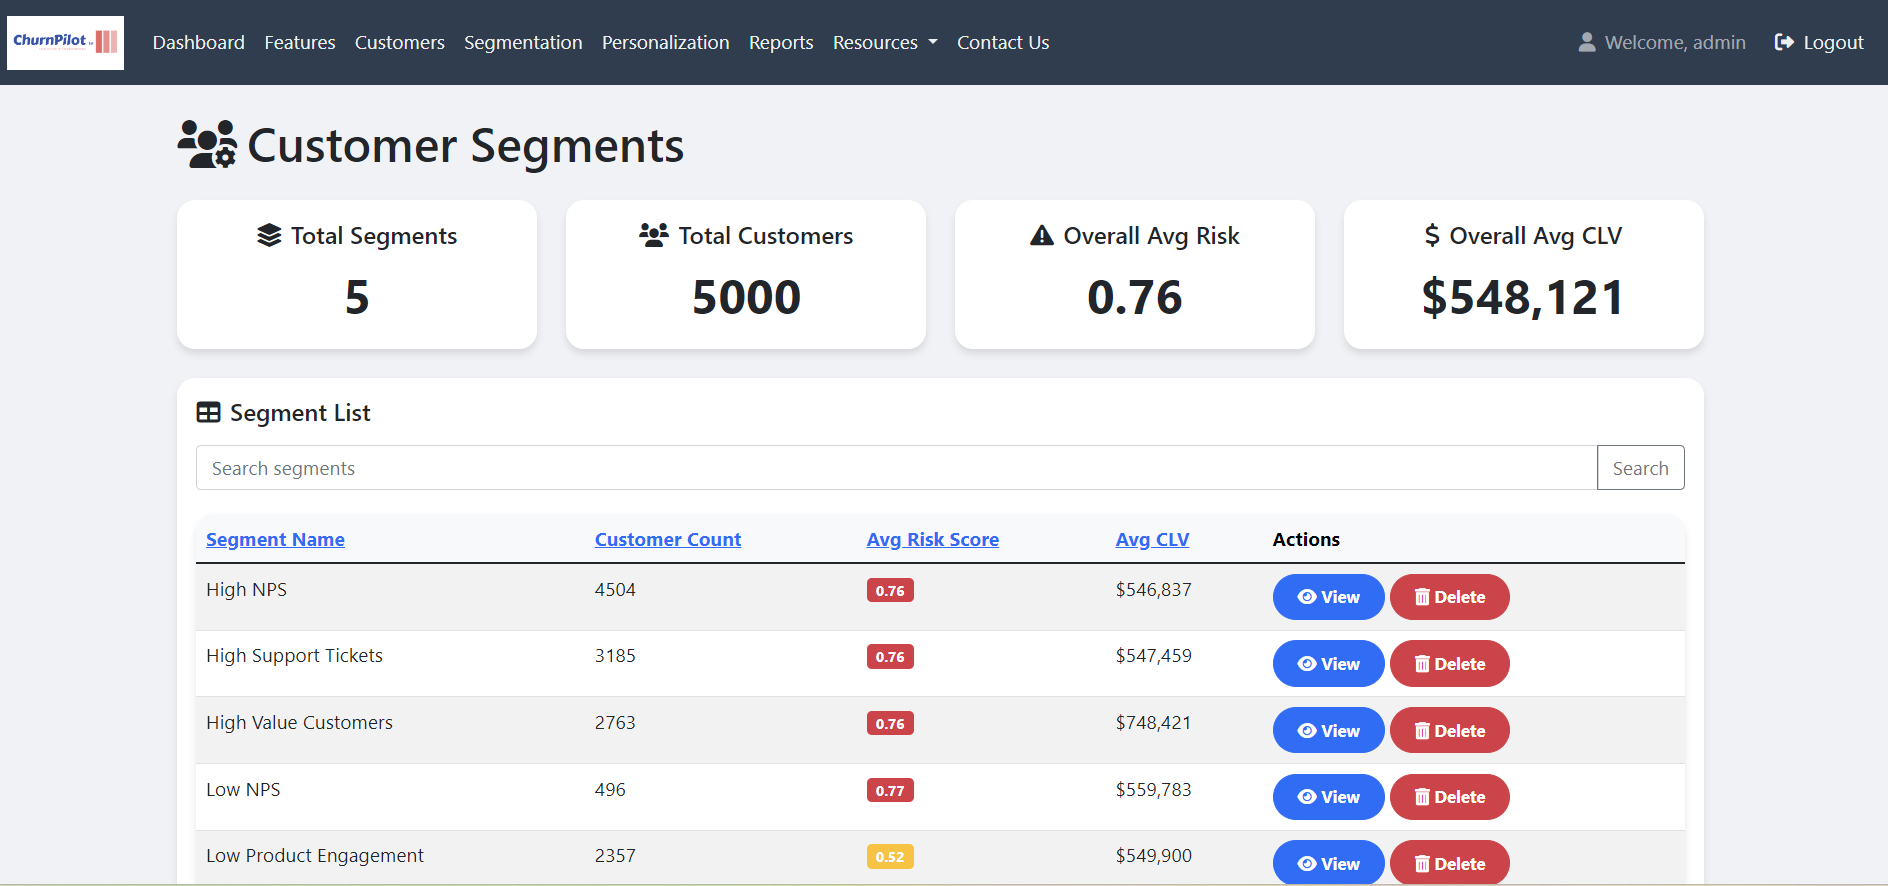Click the admin user profile icon
The height and width of the screenshot is (886, 1888).
[1586, 42]
